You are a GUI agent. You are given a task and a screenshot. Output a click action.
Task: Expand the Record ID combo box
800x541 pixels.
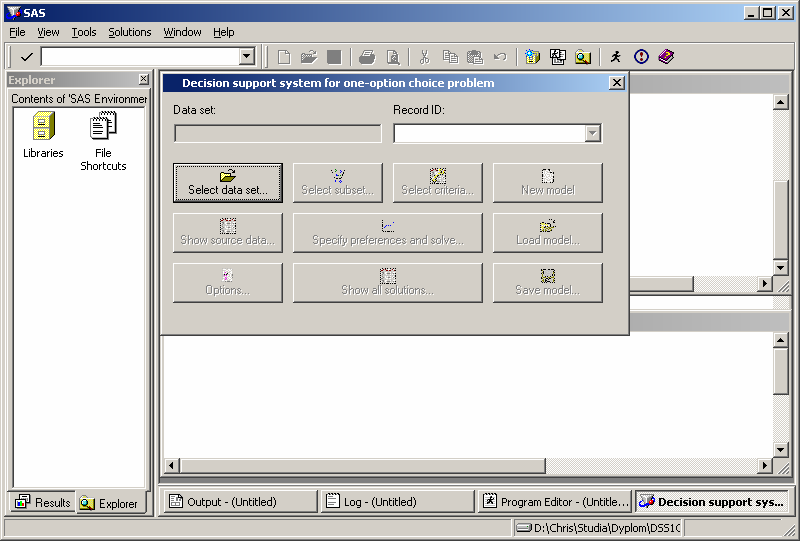pos(592,134)
